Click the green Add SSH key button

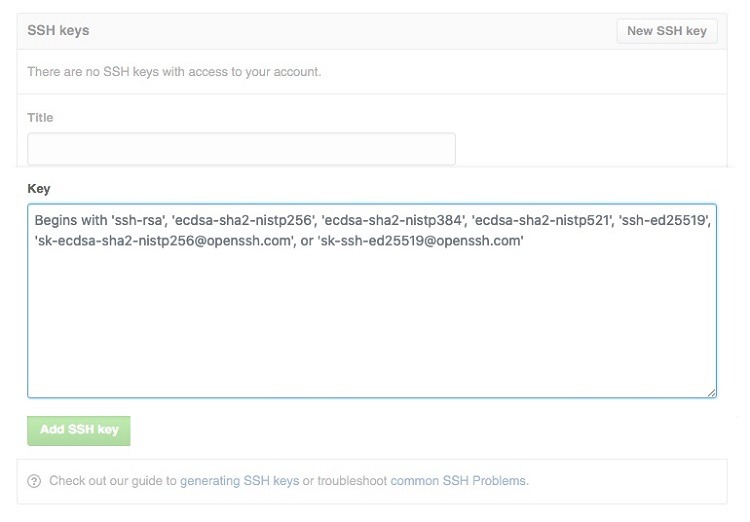click(79, 430)
